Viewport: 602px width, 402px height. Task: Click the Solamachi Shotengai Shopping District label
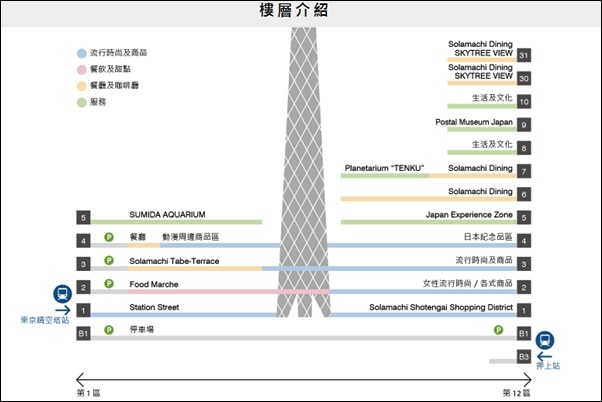441,307
